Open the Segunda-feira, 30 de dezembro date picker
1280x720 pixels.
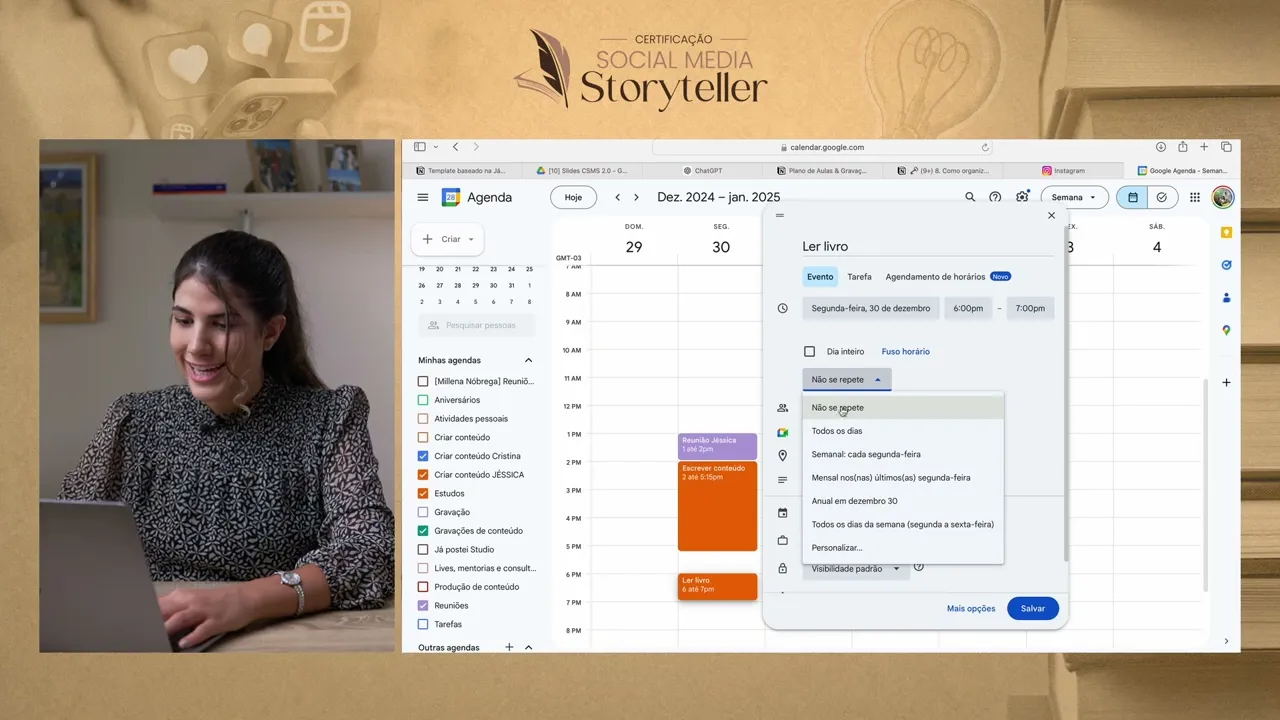point(871,308)
